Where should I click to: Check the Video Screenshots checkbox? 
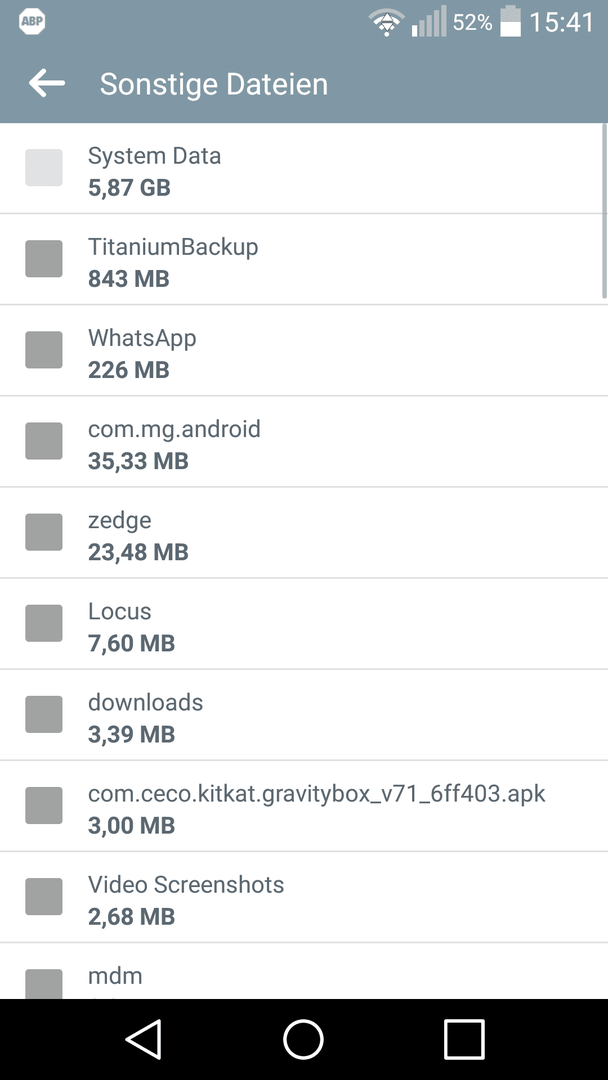point(44,897)
